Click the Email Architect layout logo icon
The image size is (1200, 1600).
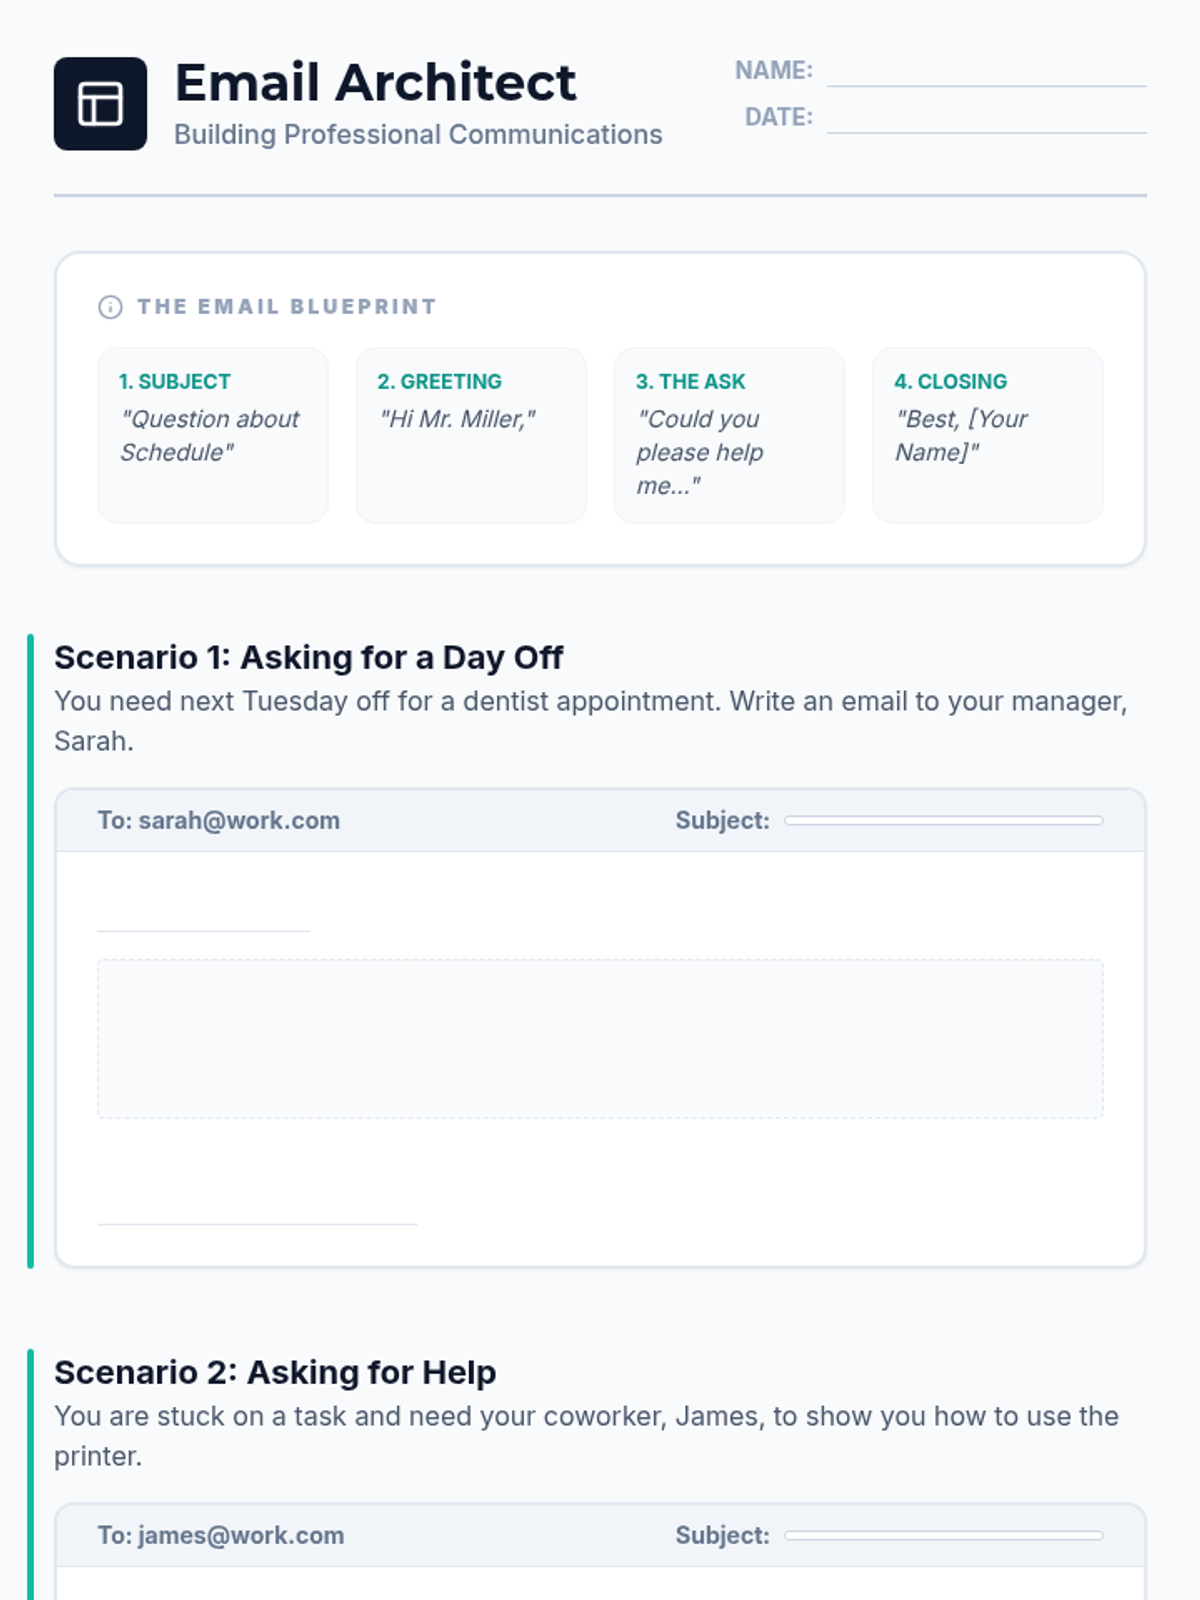(x=100, y=104)
